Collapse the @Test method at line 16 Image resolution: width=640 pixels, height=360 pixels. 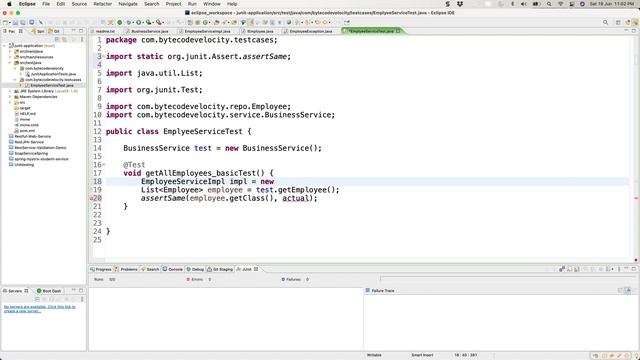[x=104, y=164]
